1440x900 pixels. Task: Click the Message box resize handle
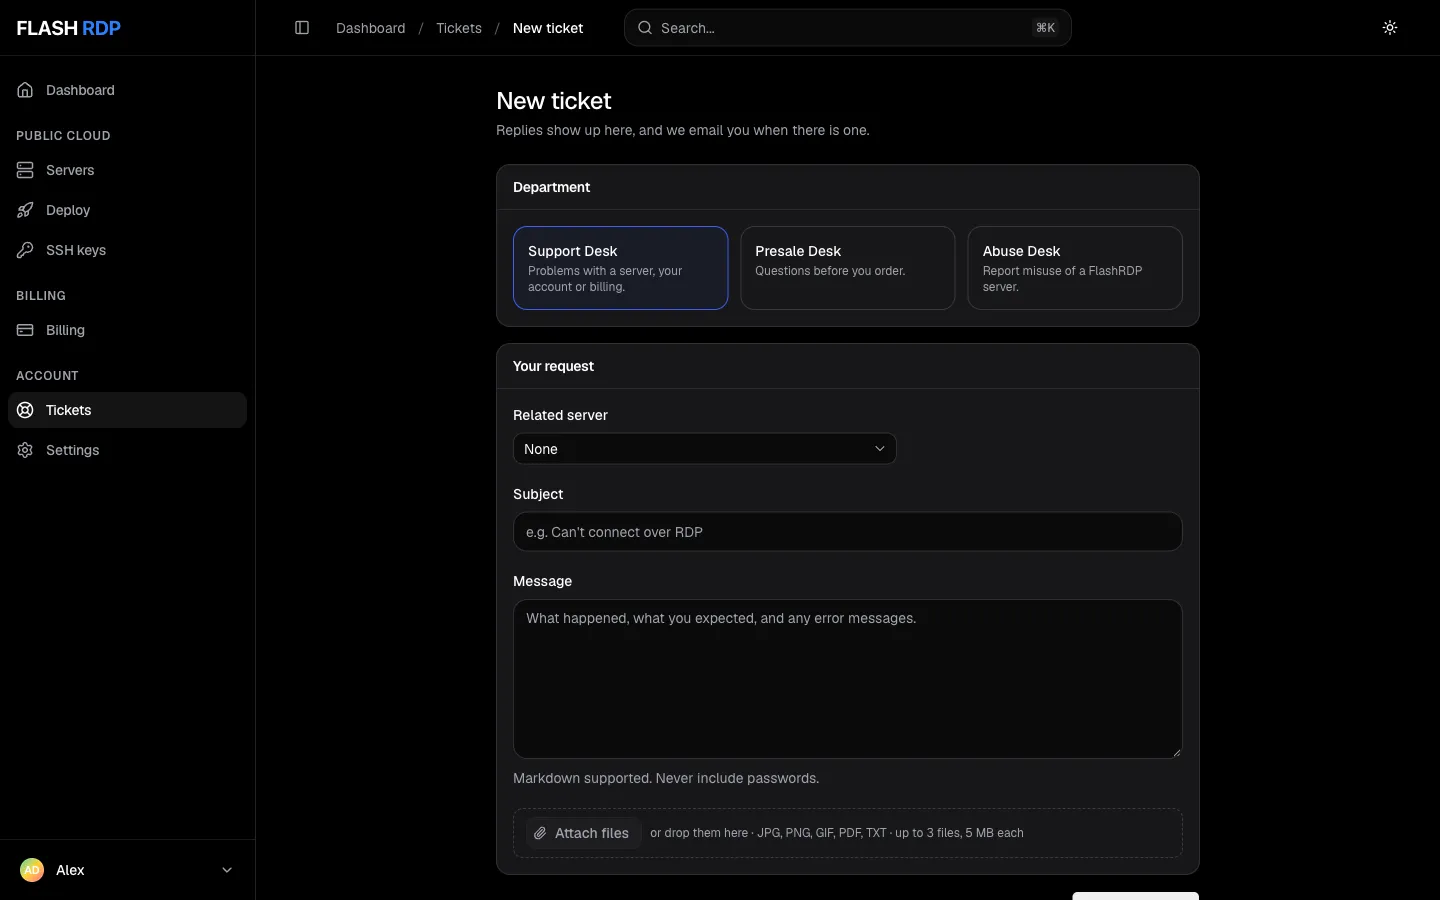point(1176,752)
